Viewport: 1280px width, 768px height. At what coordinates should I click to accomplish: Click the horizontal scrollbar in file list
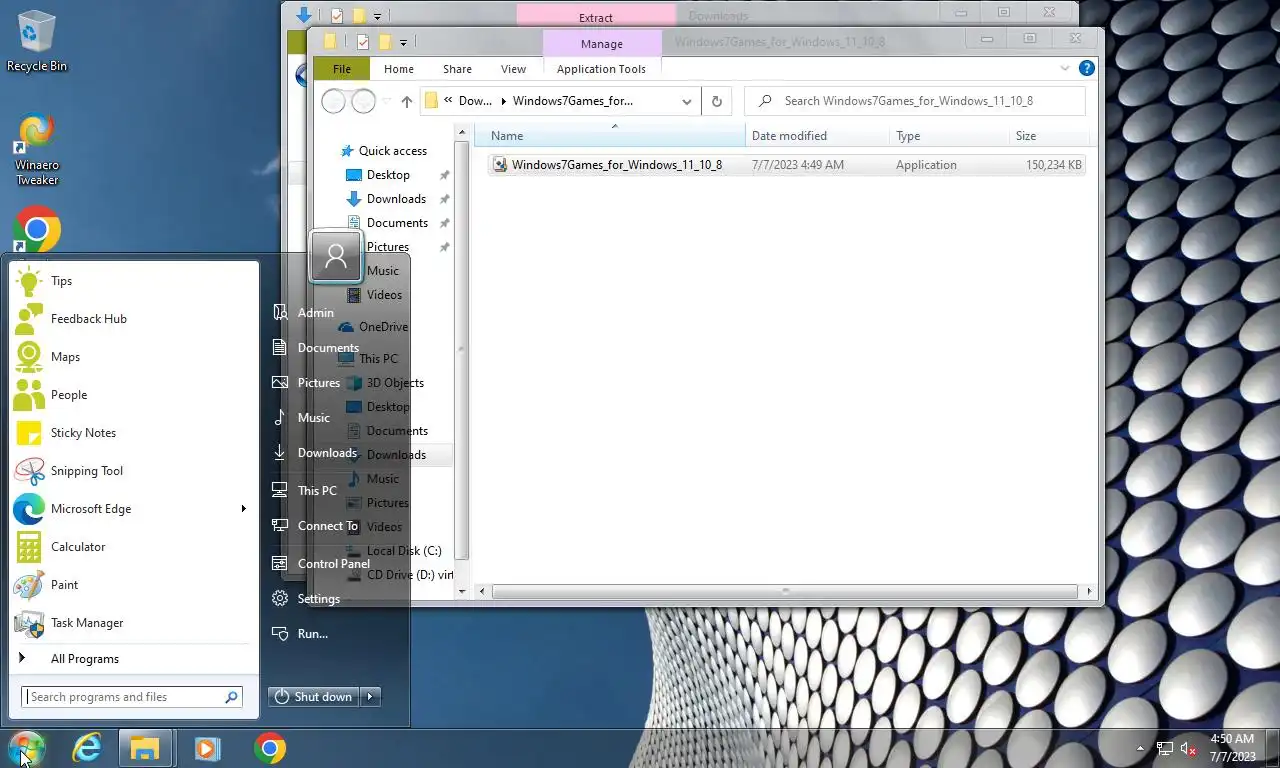tap(785, 591)
